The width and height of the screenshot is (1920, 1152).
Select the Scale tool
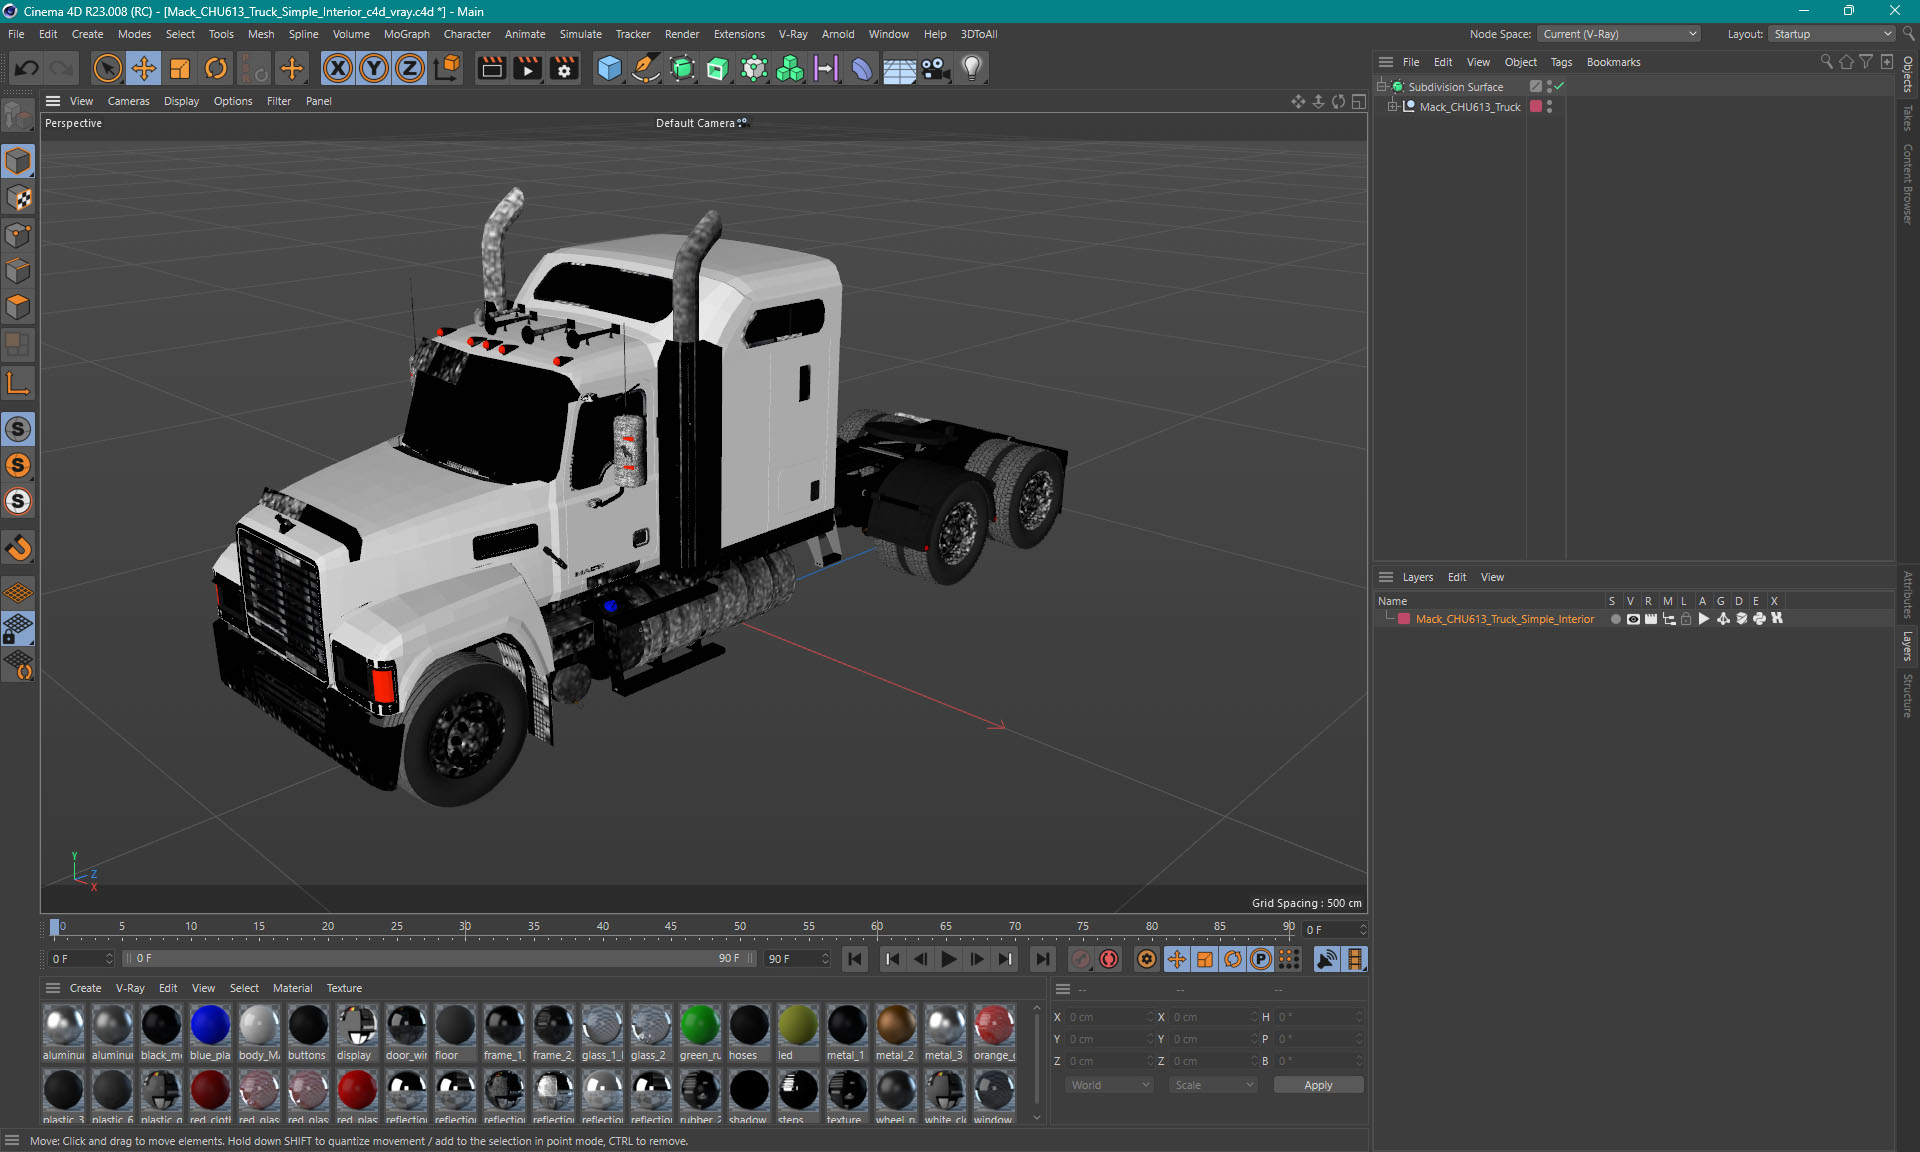(180, 68)
